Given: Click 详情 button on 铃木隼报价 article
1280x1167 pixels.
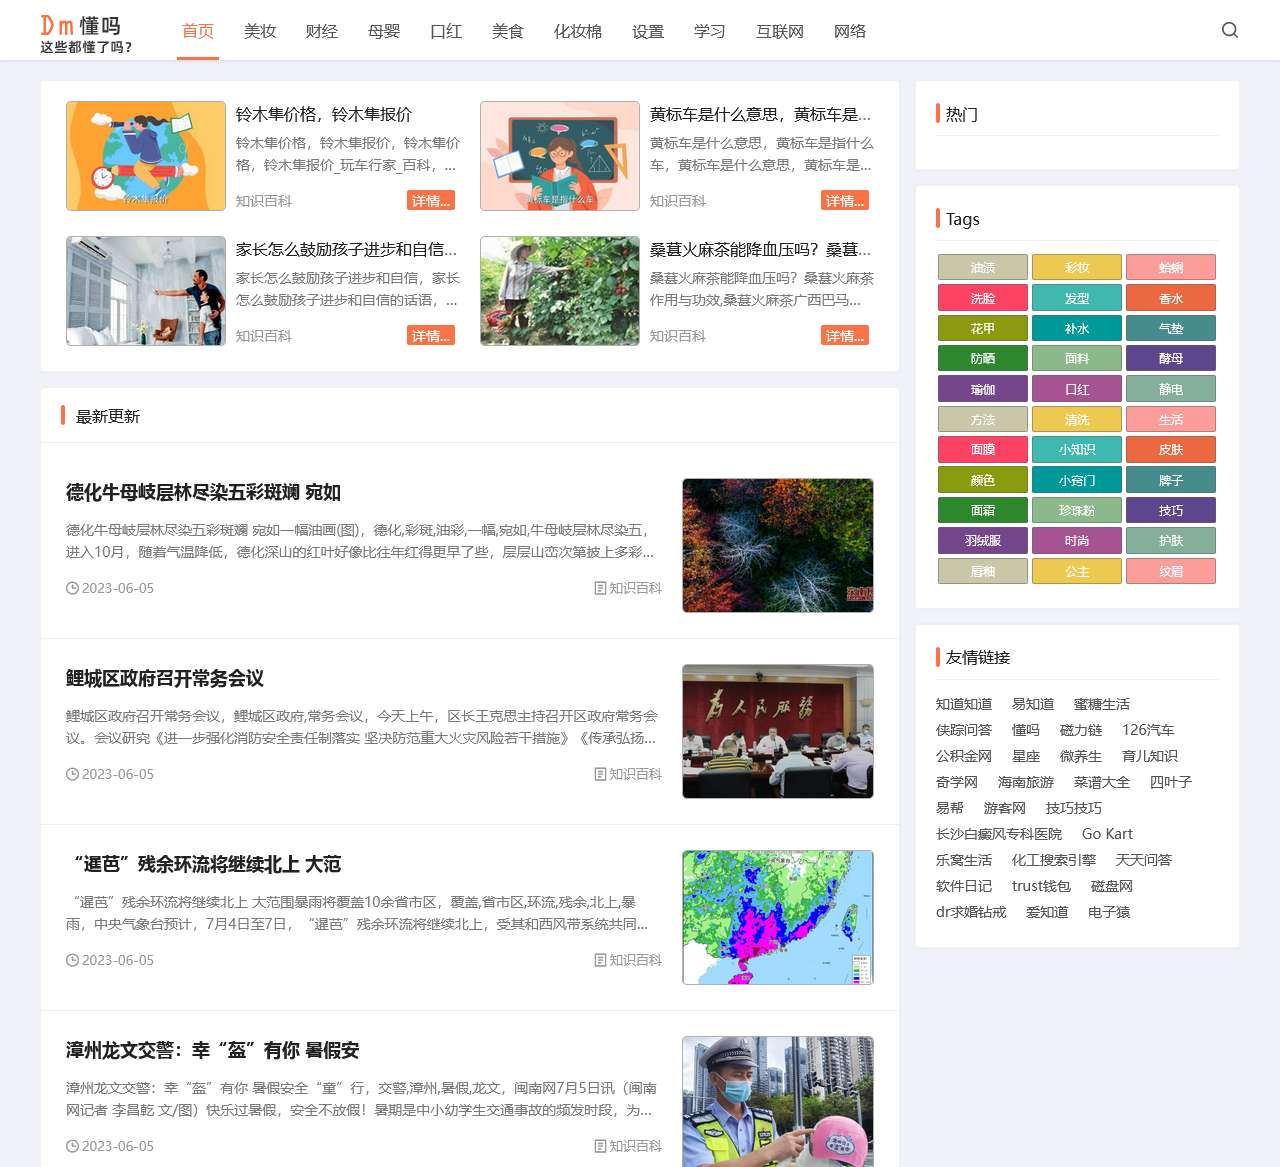Looking at the screenshot, I should point(431,200).
